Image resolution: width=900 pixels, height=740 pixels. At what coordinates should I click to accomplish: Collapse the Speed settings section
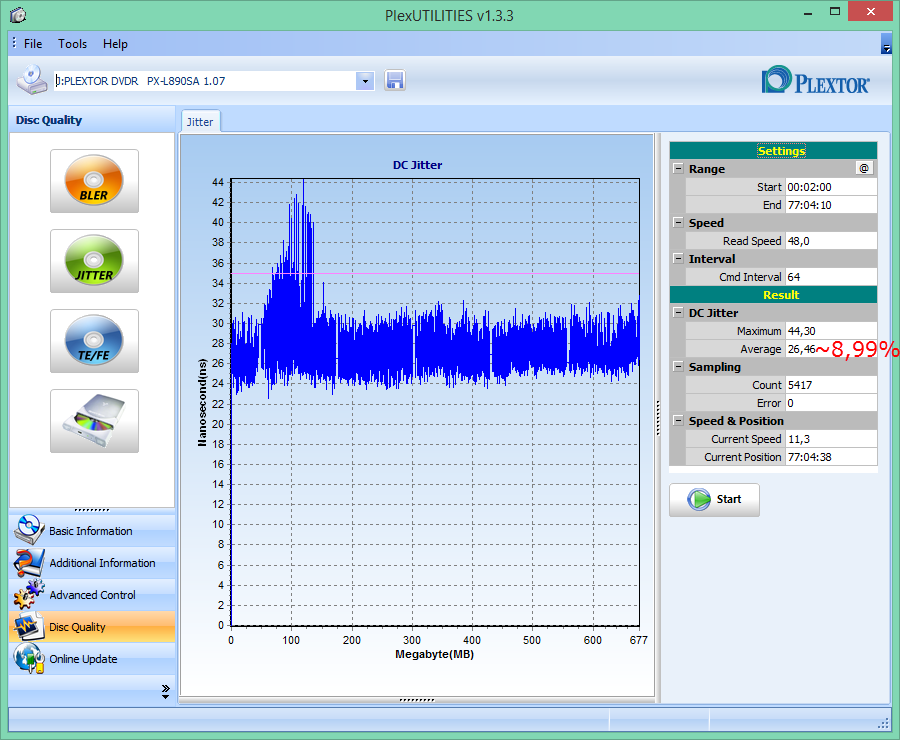678,223
